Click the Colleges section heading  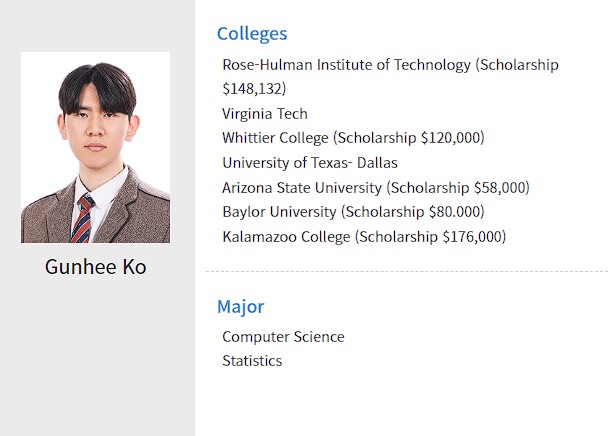pos(252,34)
